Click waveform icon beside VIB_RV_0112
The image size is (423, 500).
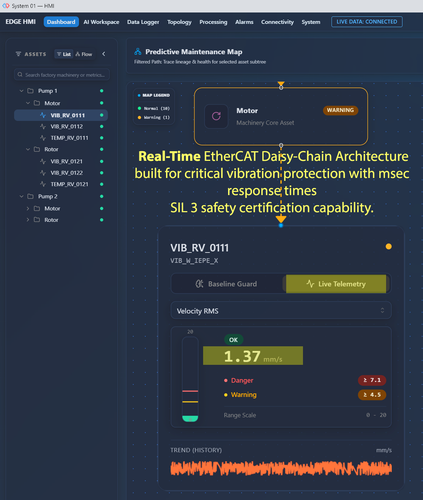43,126
